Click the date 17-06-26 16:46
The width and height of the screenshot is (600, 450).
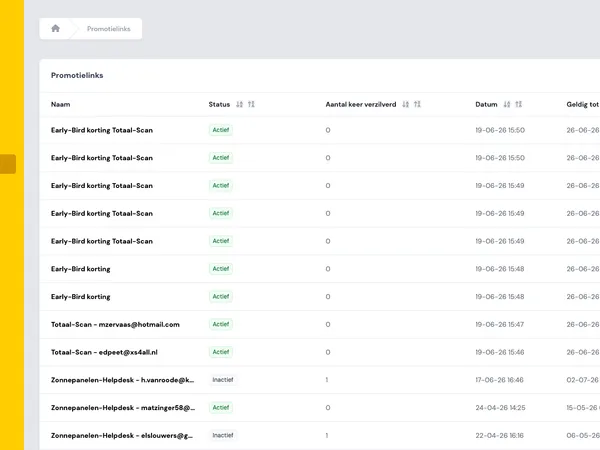click(499, 380)
